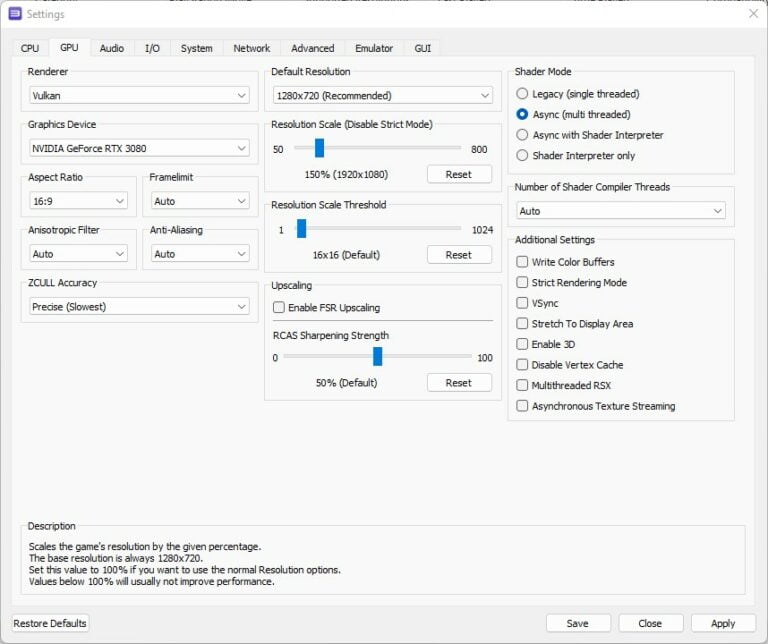Switch to the CPU tab
768x644 pixels.
pos(30,48)
